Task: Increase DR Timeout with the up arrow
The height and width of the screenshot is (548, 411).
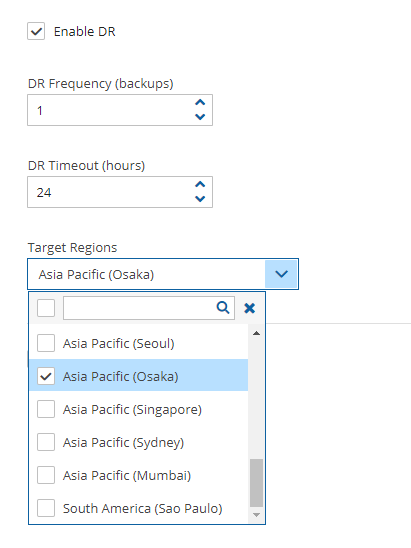Action: point(200,185)
